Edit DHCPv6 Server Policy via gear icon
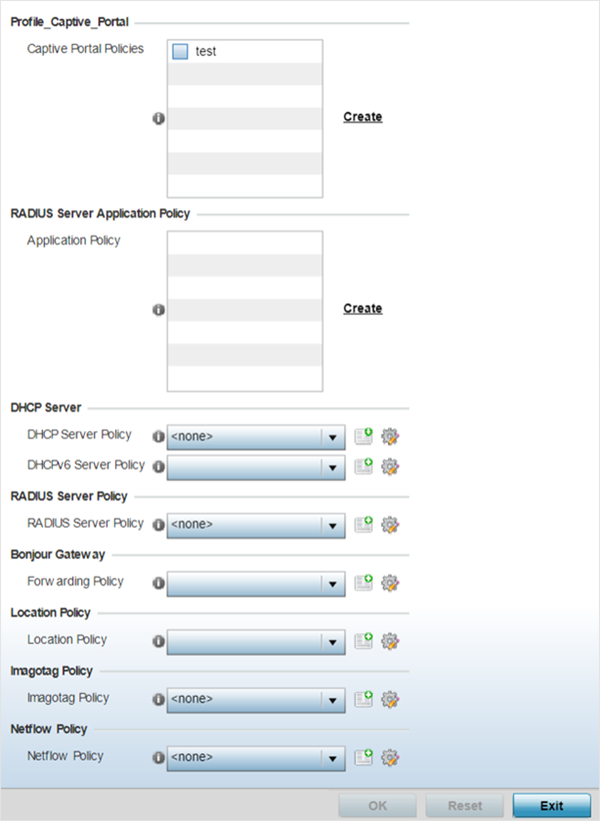The width and height of the screenshot is (600, 821). (x=390, y=467)
